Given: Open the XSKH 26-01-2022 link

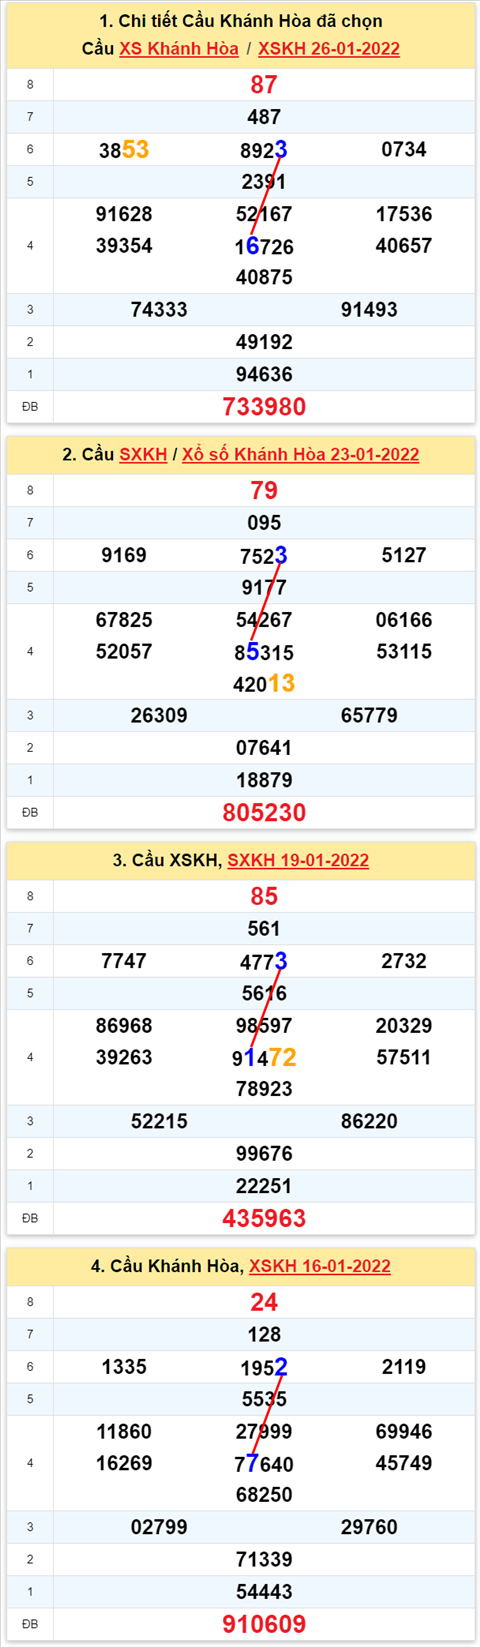Looking at the screenshot, I should (x=329, y=48).
